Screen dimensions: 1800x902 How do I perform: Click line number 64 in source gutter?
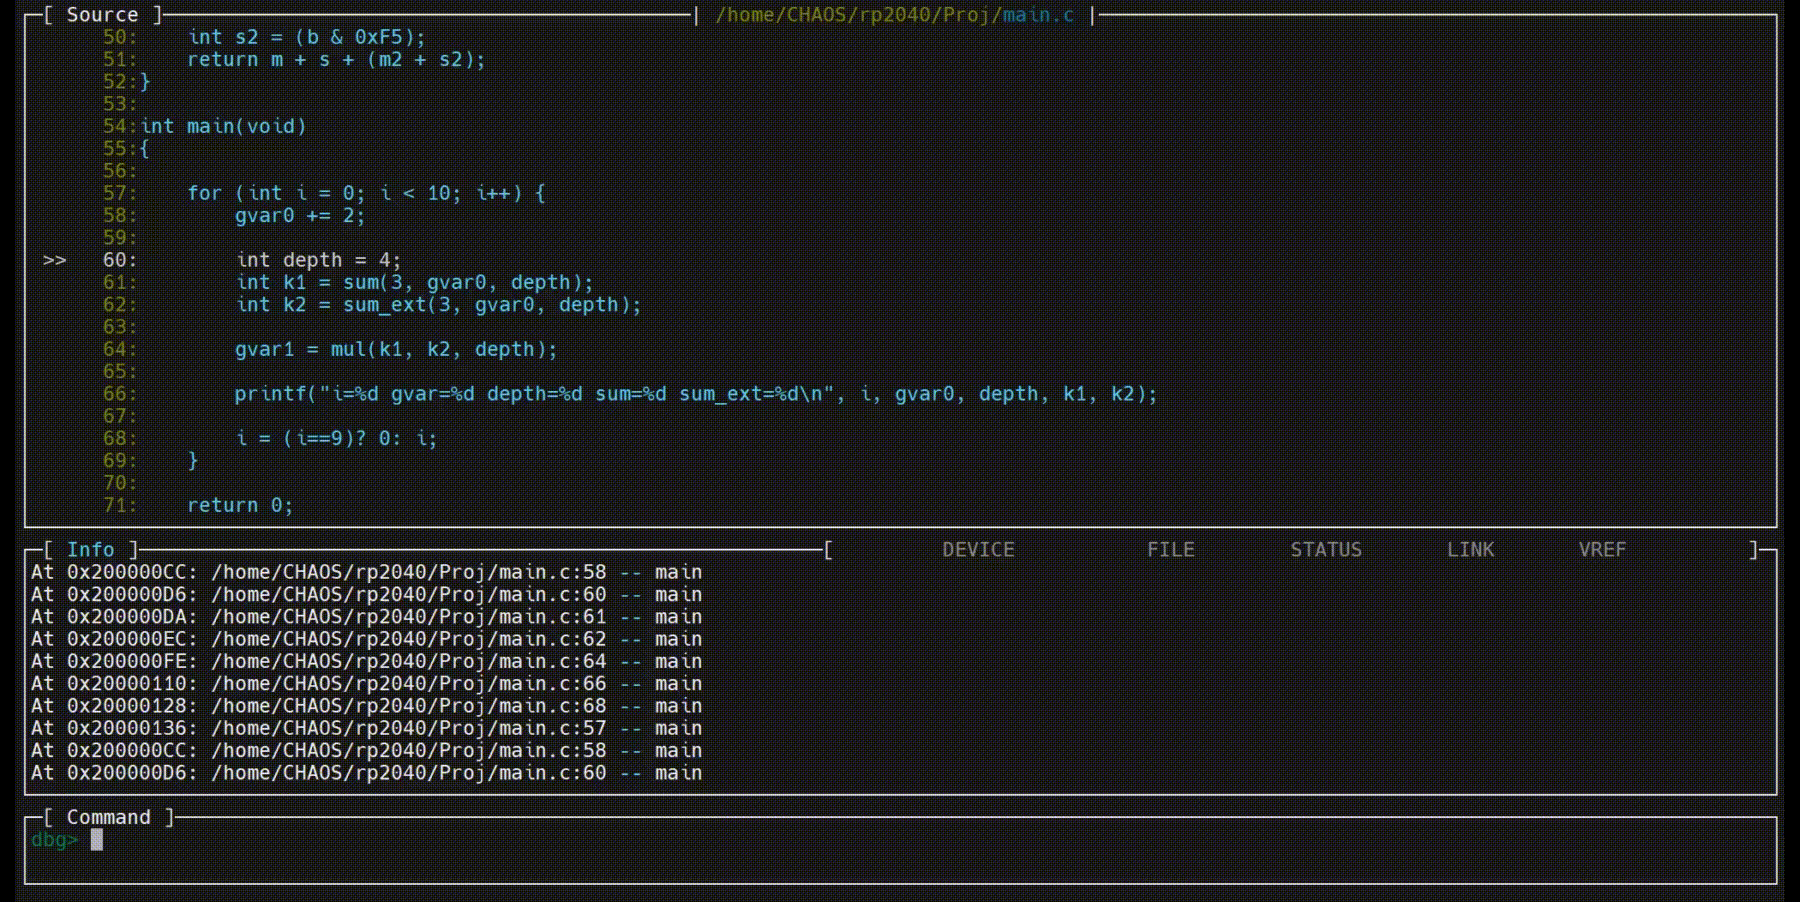118,349
